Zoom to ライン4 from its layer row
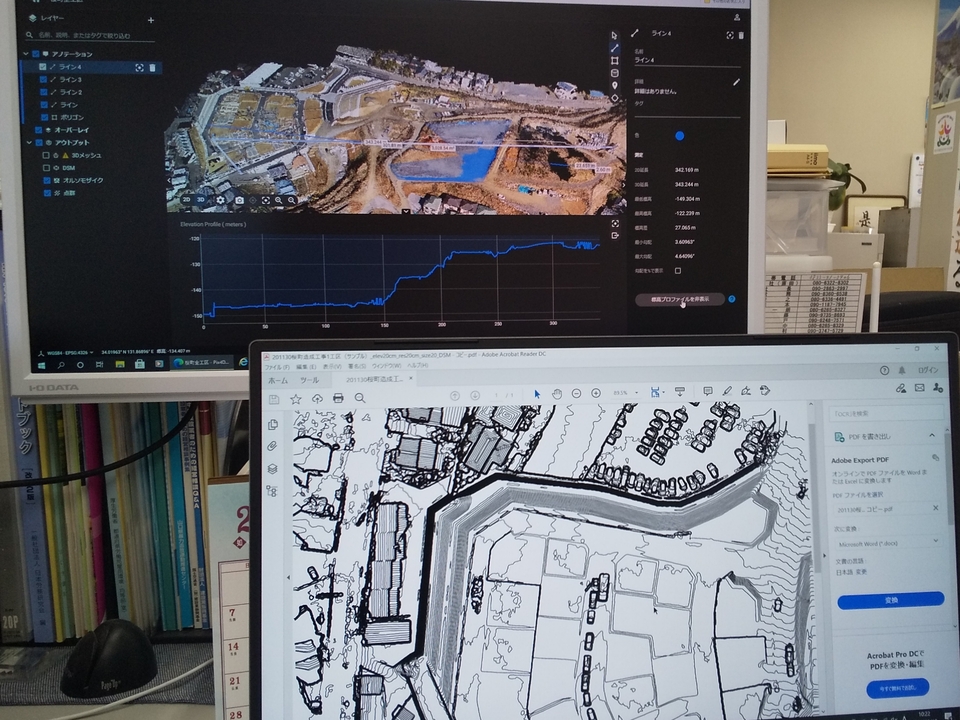 tap(140, 67)
